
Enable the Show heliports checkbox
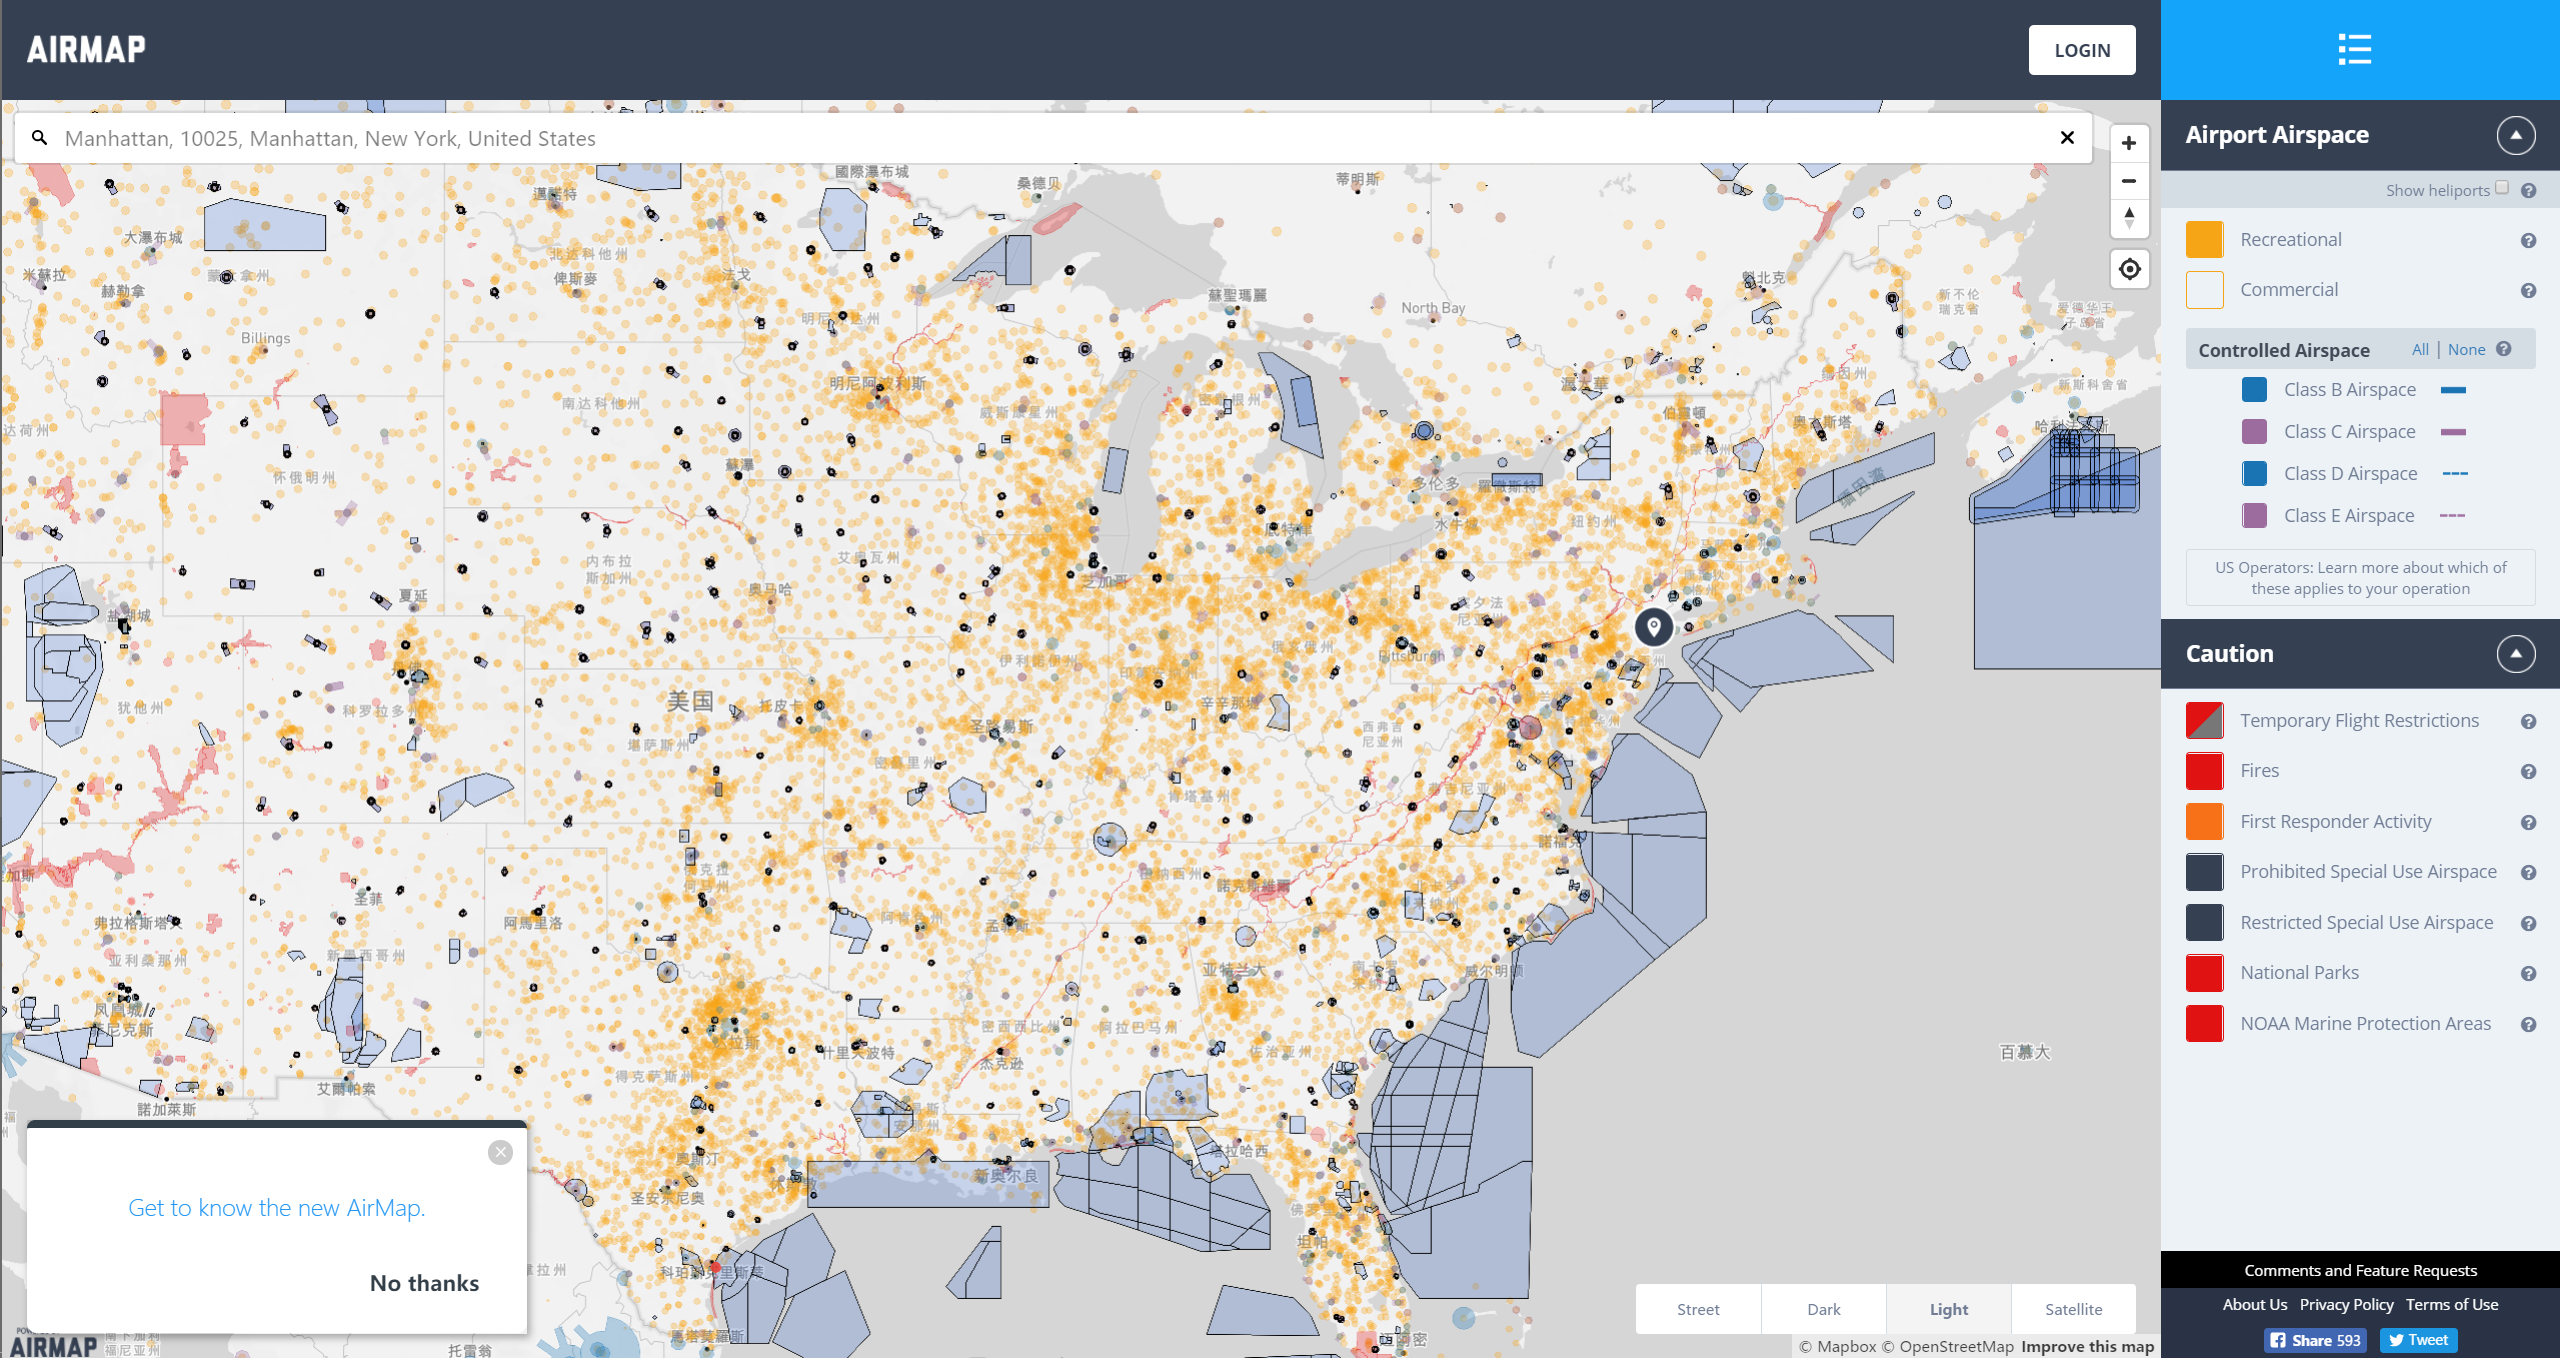(2502, 188)
